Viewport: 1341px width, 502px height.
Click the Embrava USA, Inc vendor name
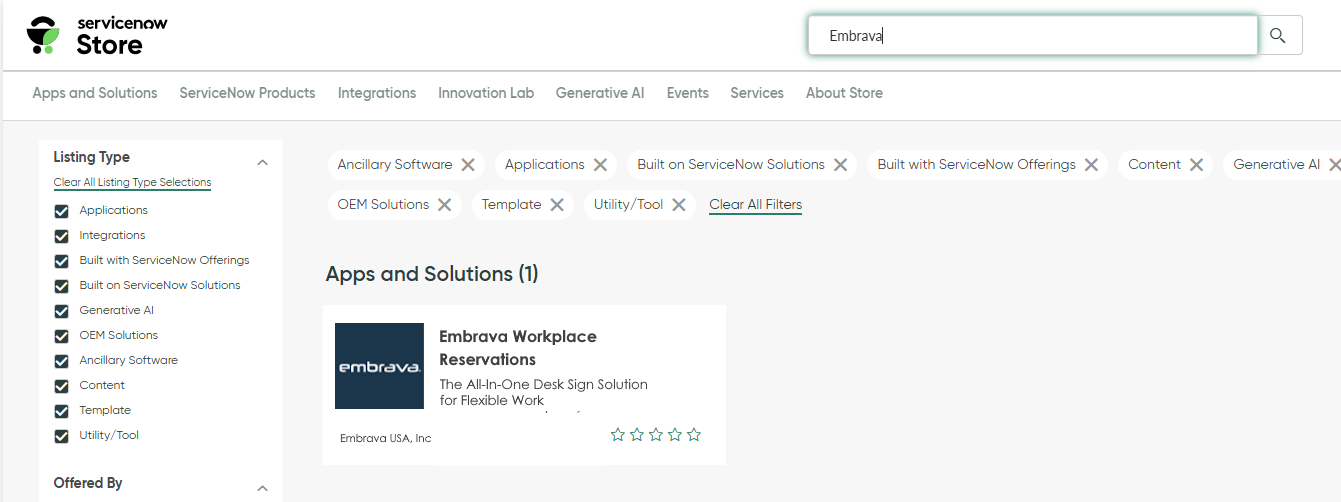pyautogui.click(x=385, y=438)
